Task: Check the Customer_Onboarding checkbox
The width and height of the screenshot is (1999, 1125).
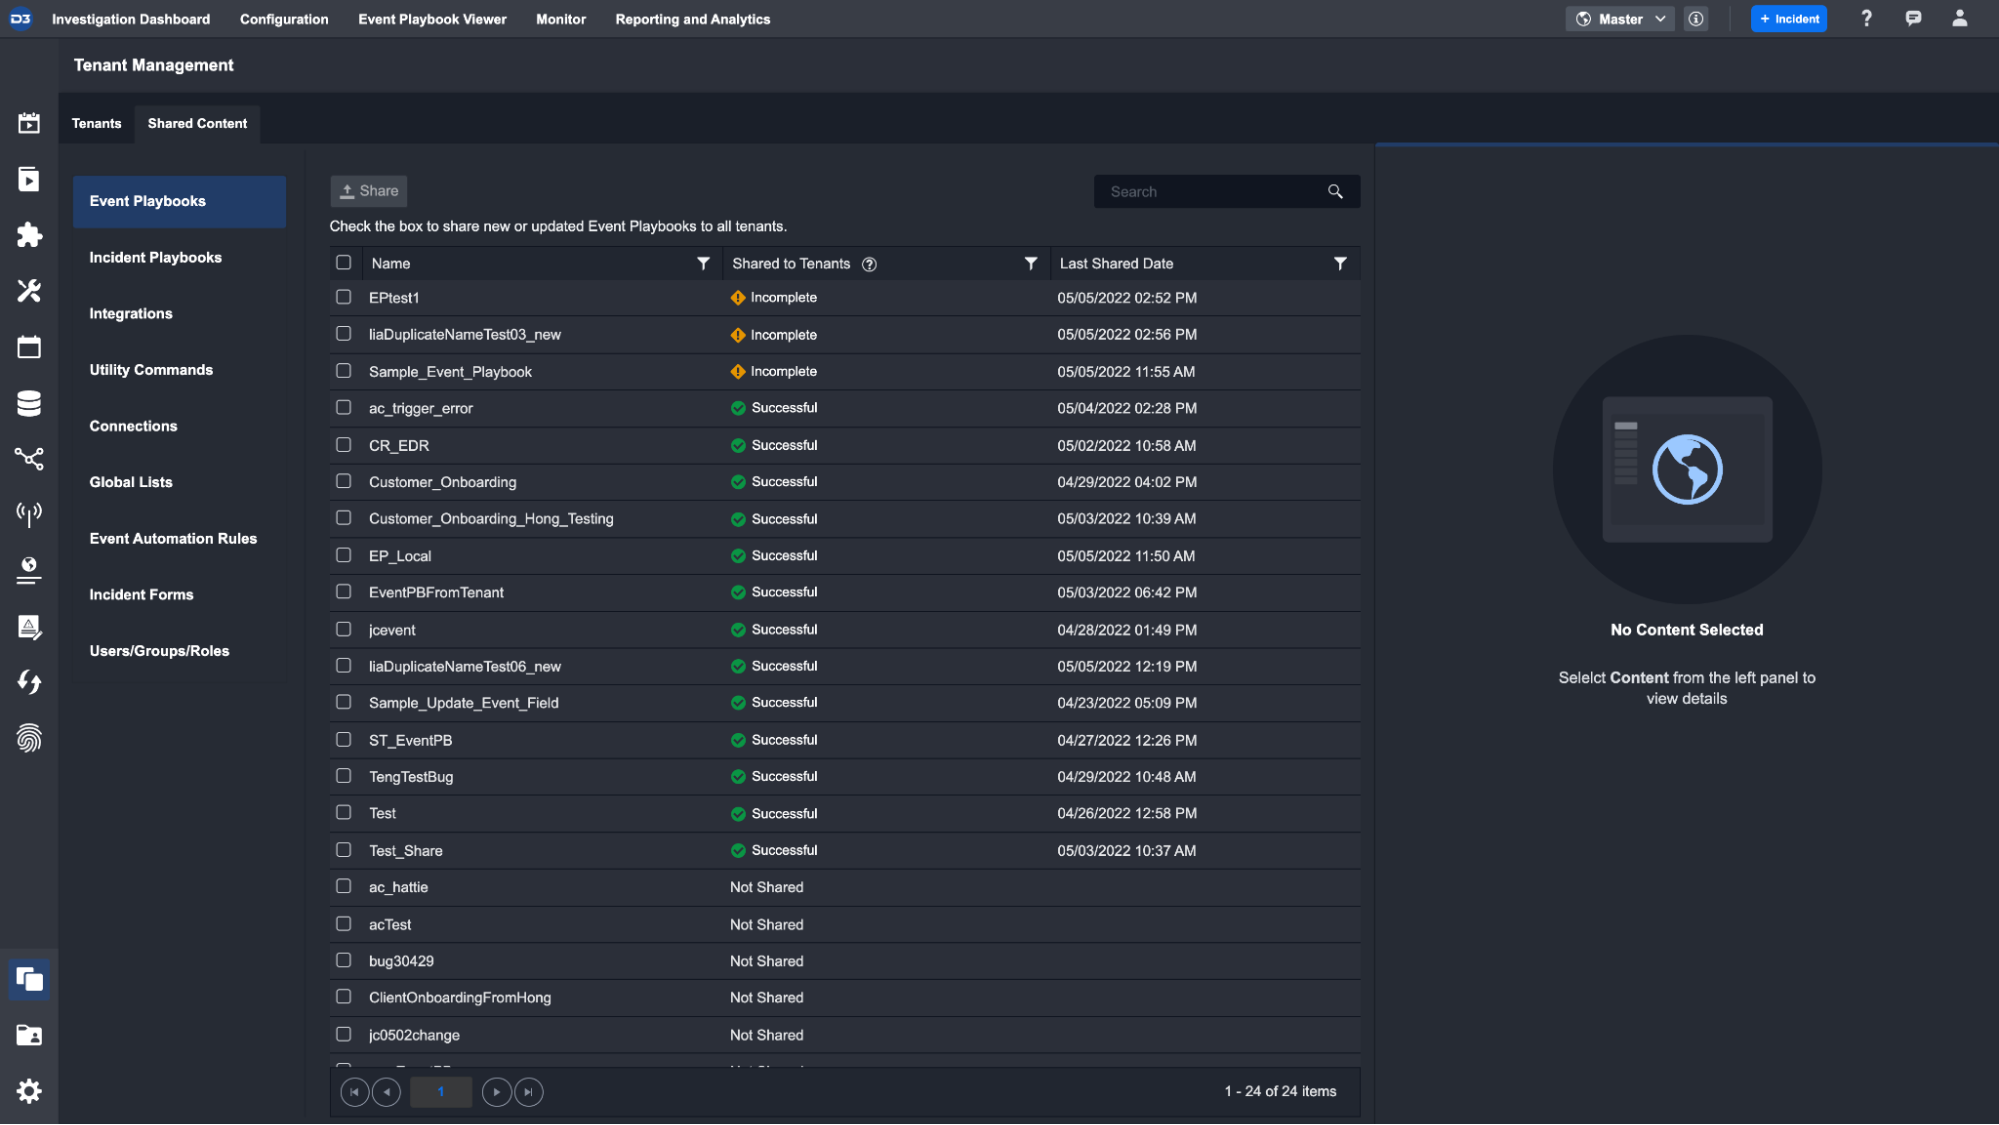Action: (x=344, y=481)
